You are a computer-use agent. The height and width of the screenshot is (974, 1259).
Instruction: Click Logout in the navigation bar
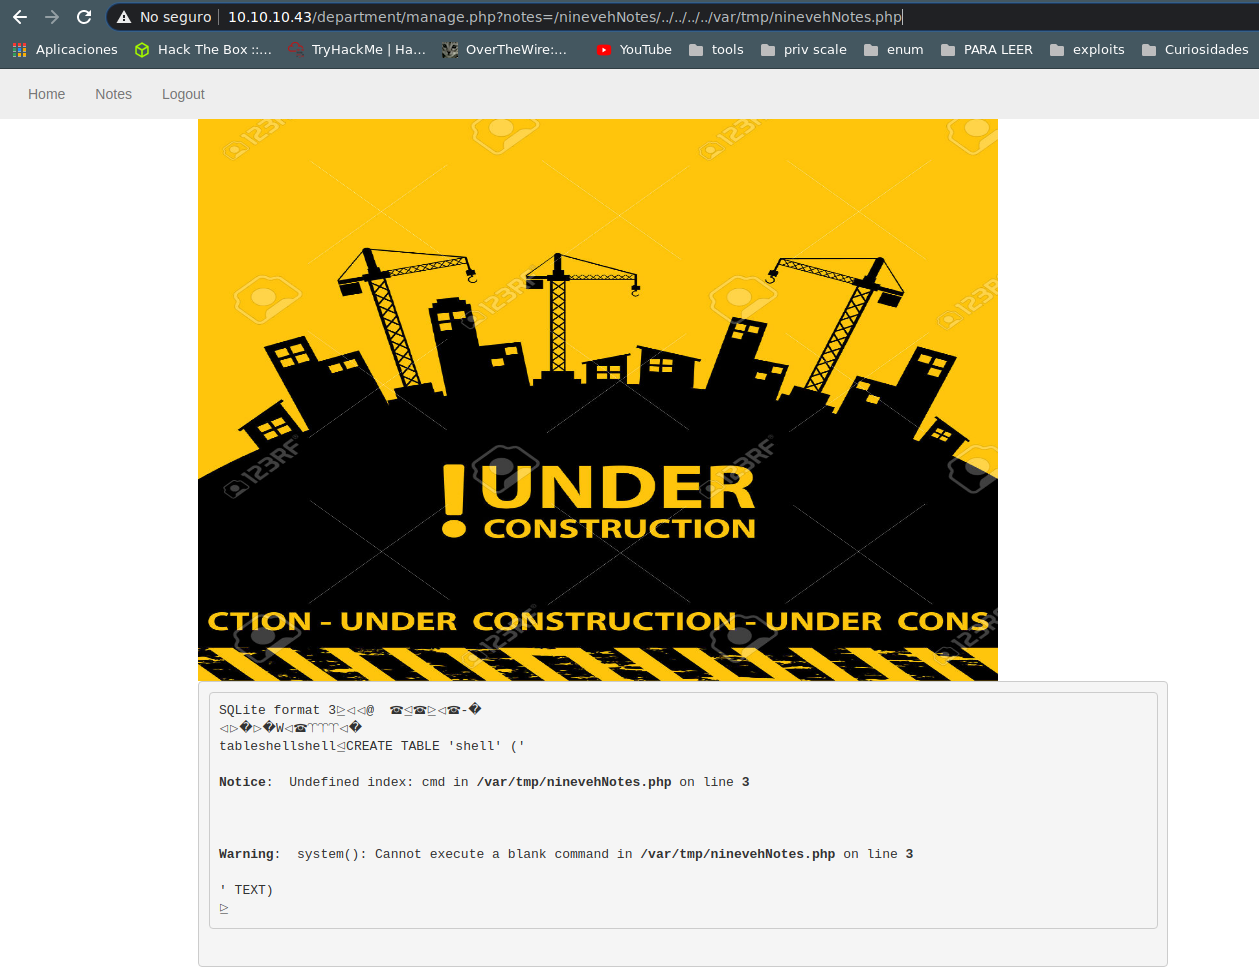pos(183,94)
